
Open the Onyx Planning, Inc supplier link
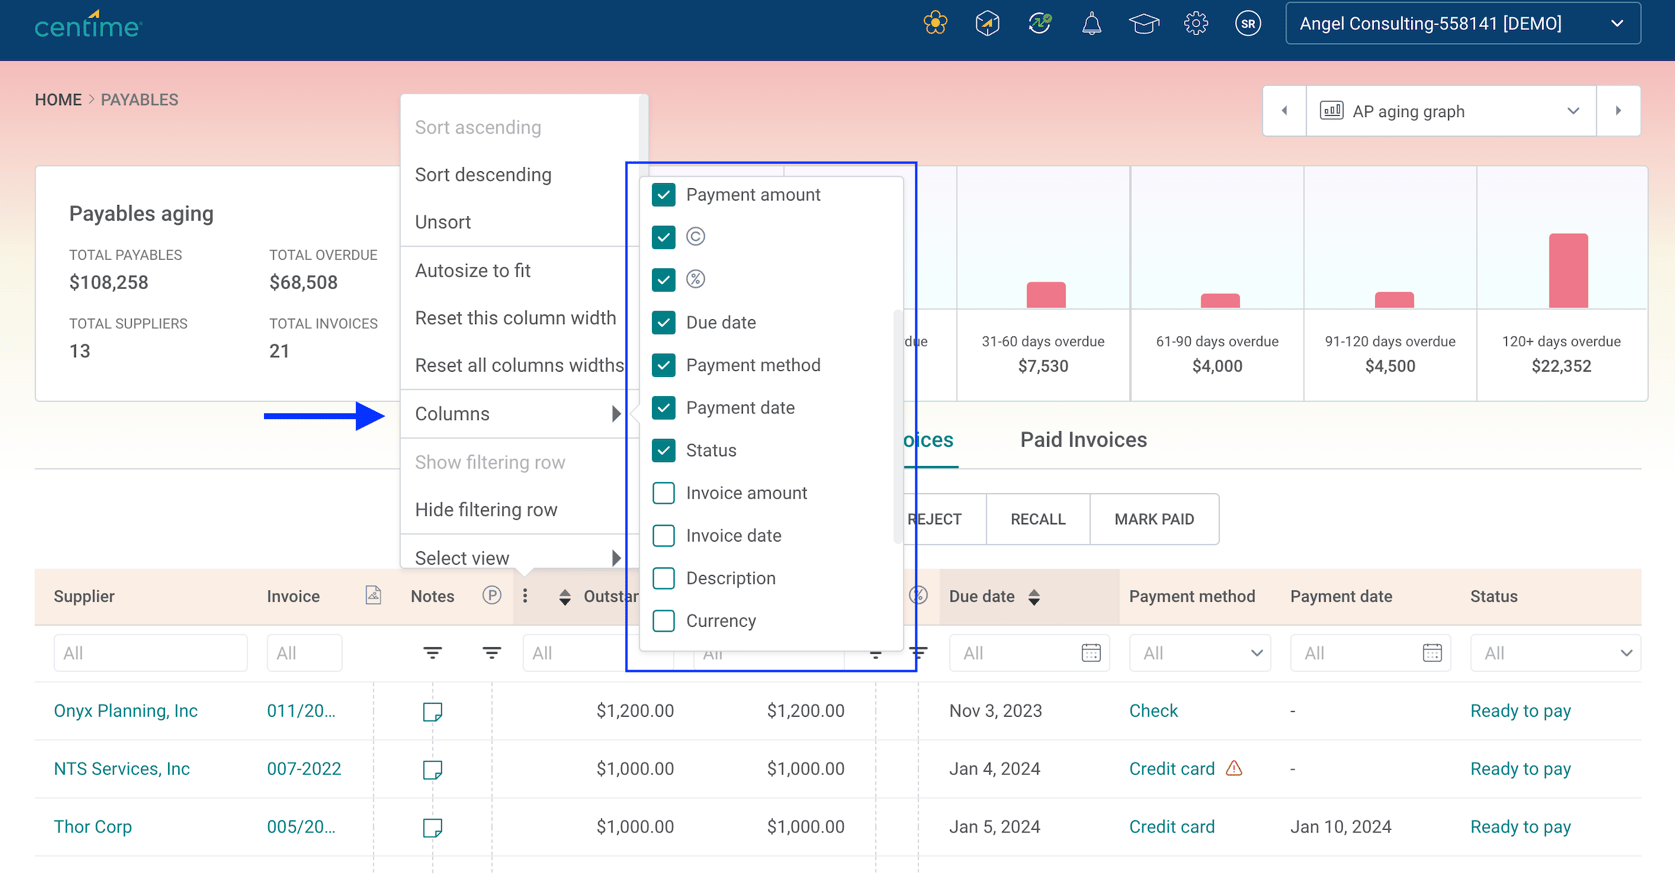click(126, 711)
